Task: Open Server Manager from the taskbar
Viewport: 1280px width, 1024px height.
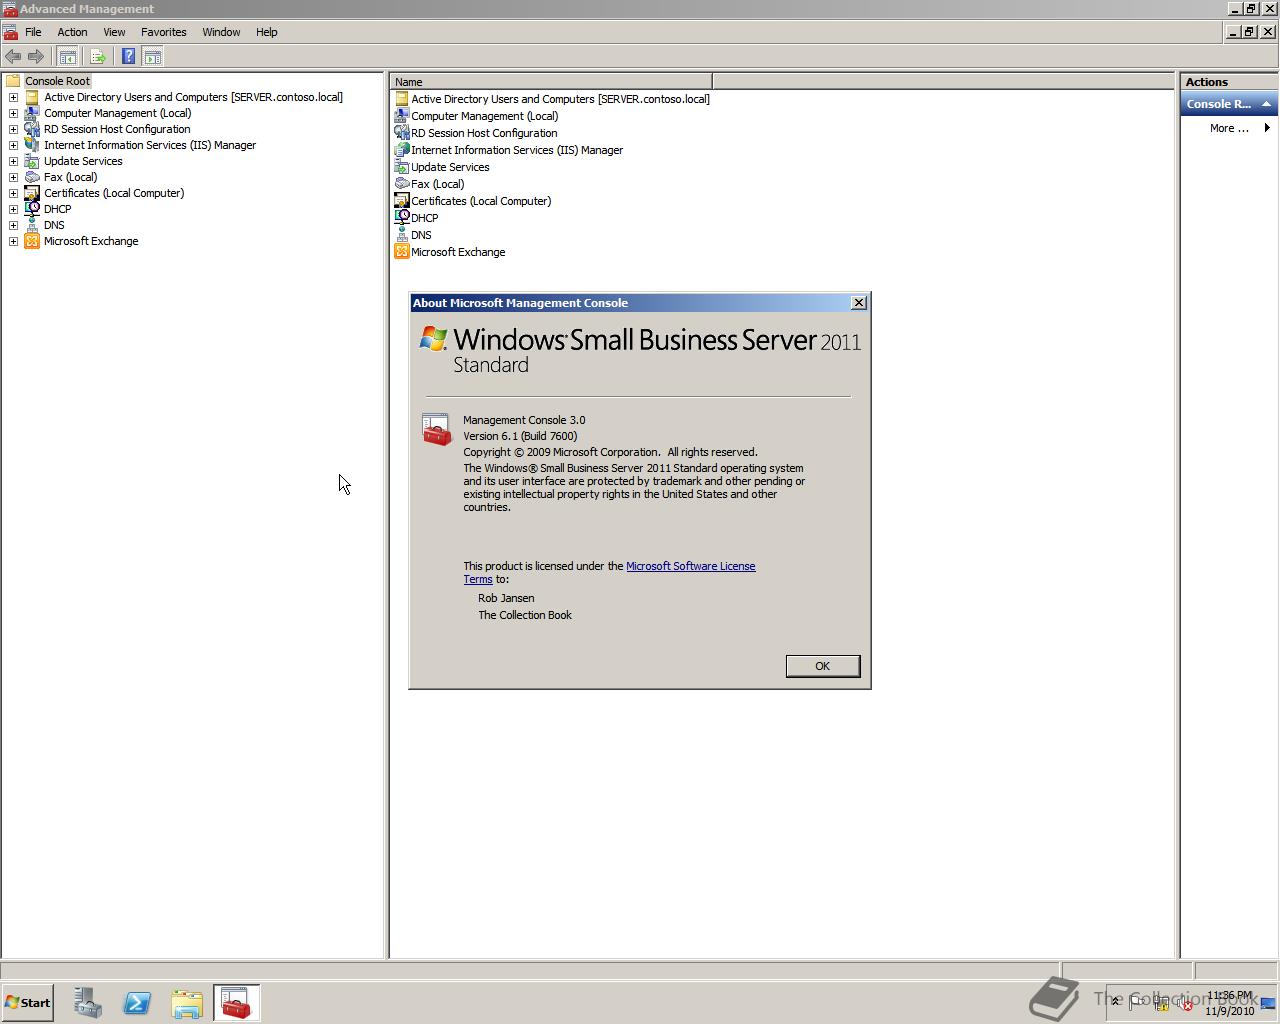Action: 87,1003
